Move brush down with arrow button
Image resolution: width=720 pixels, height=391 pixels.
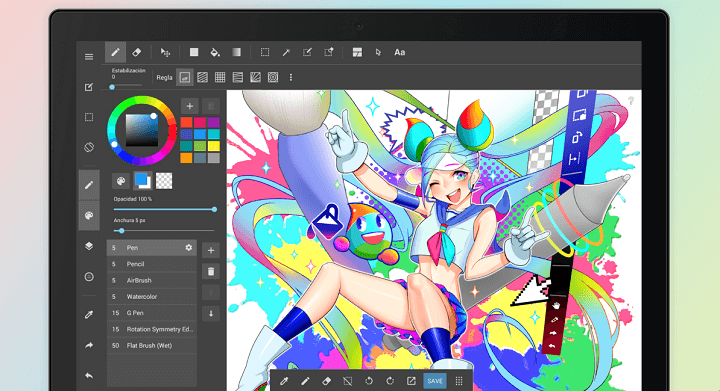point(211,314)
